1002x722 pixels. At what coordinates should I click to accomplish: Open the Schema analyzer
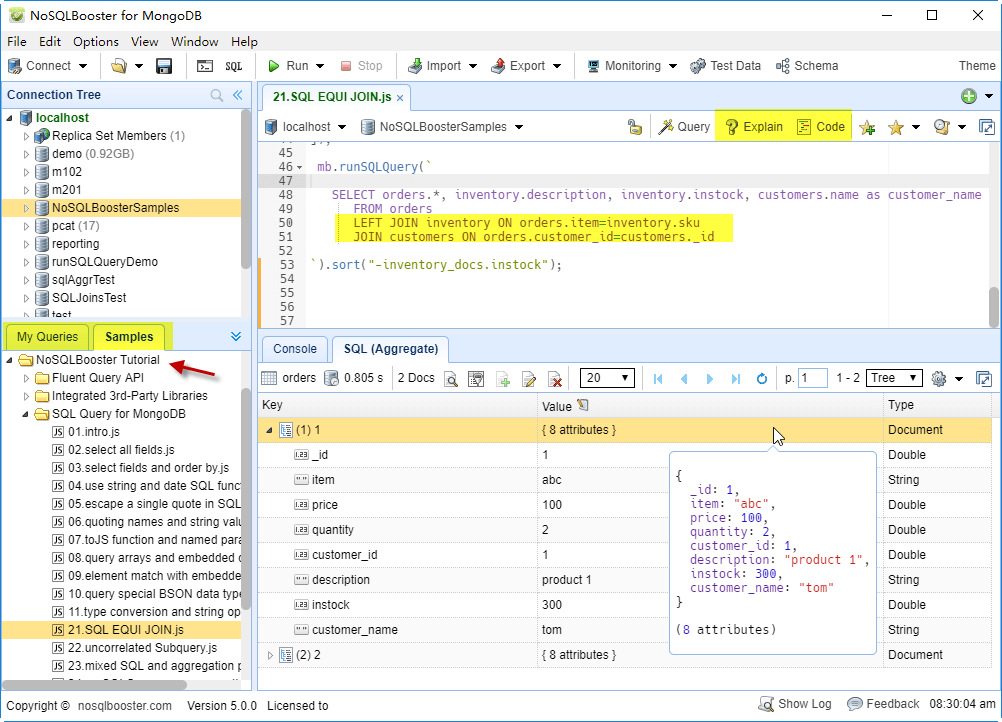(806, 66)
